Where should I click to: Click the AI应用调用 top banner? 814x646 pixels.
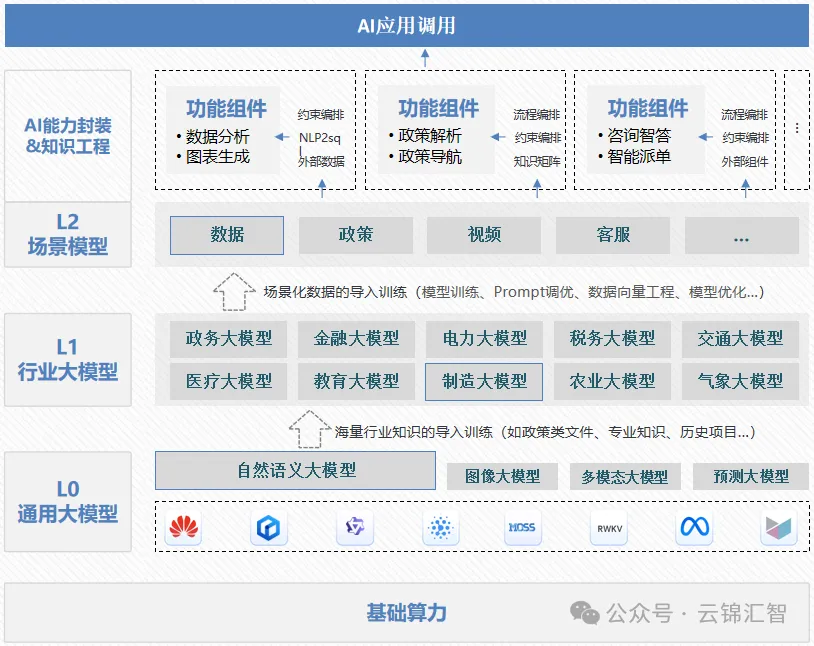pos(406,25)
